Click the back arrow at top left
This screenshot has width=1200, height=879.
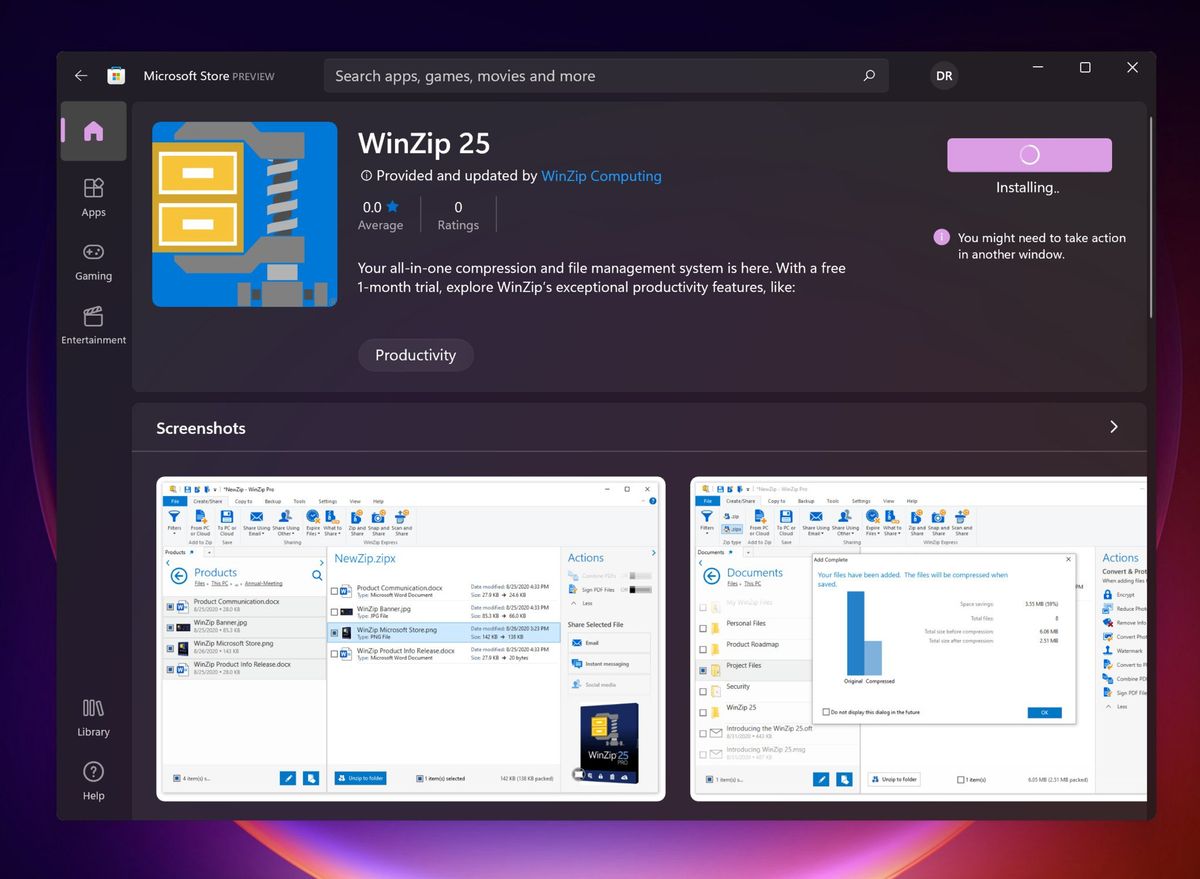coord(81,75)
